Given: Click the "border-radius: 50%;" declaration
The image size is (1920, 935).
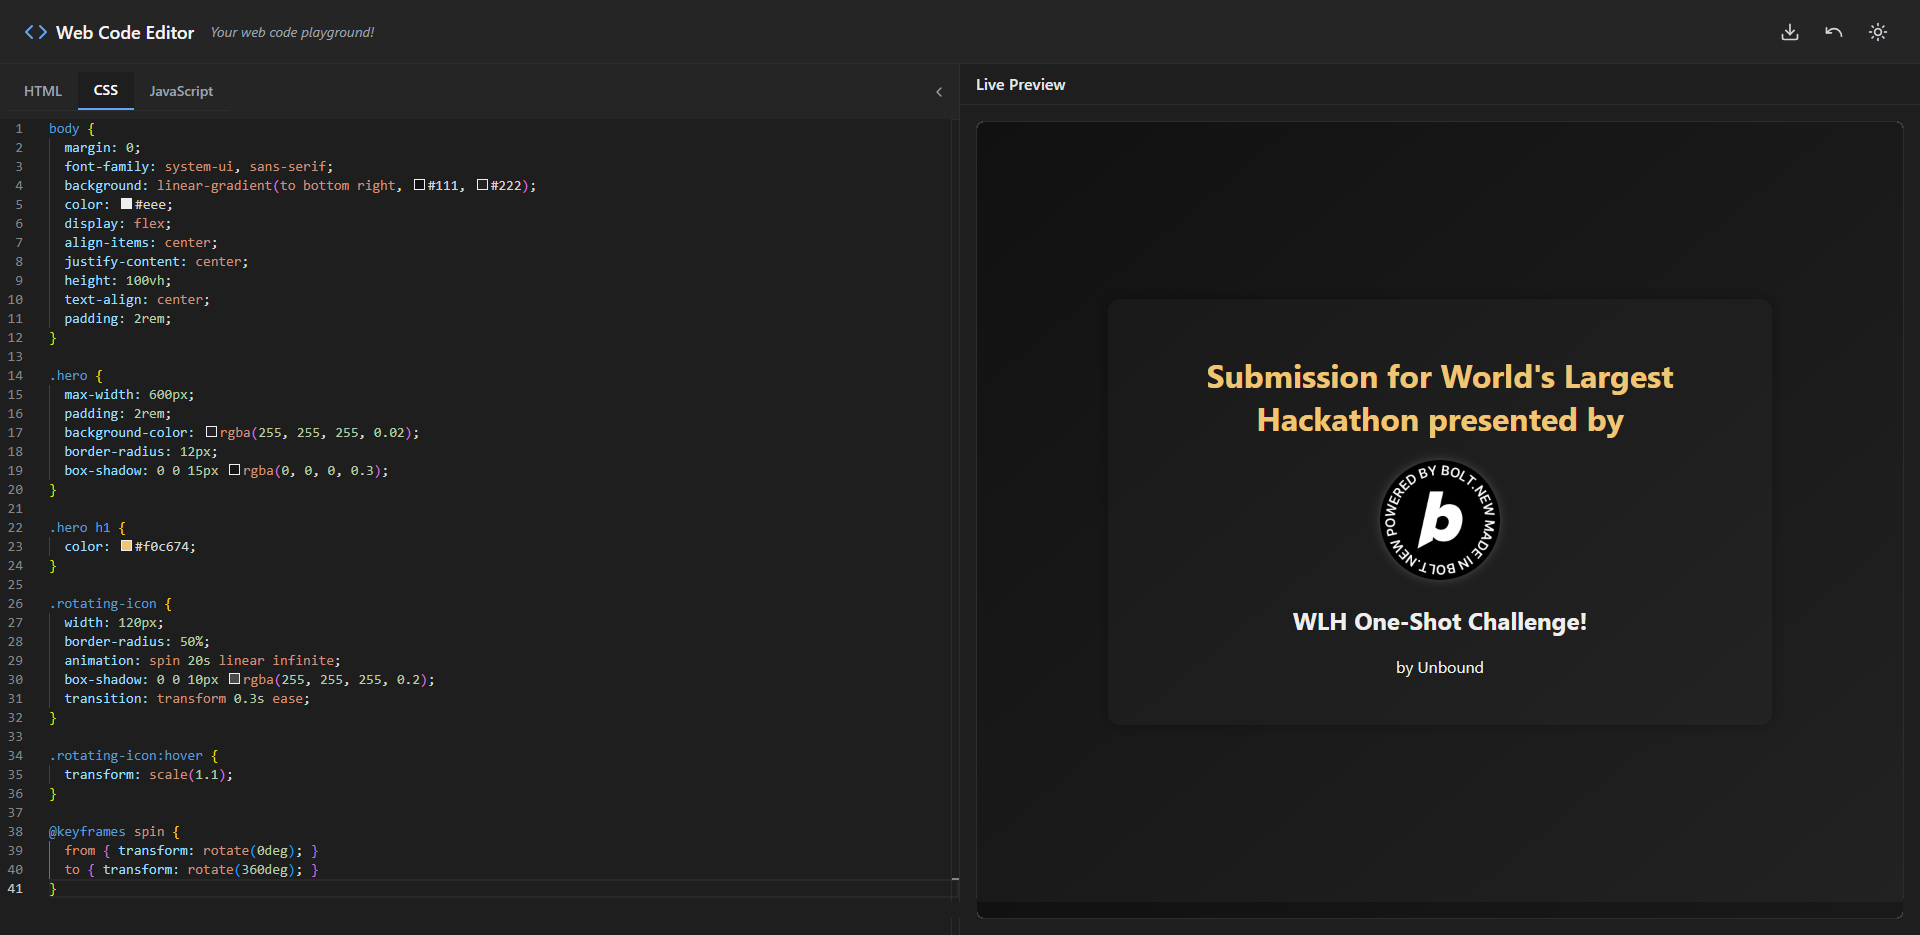Looking at the screenshot, I should point(137,641).
